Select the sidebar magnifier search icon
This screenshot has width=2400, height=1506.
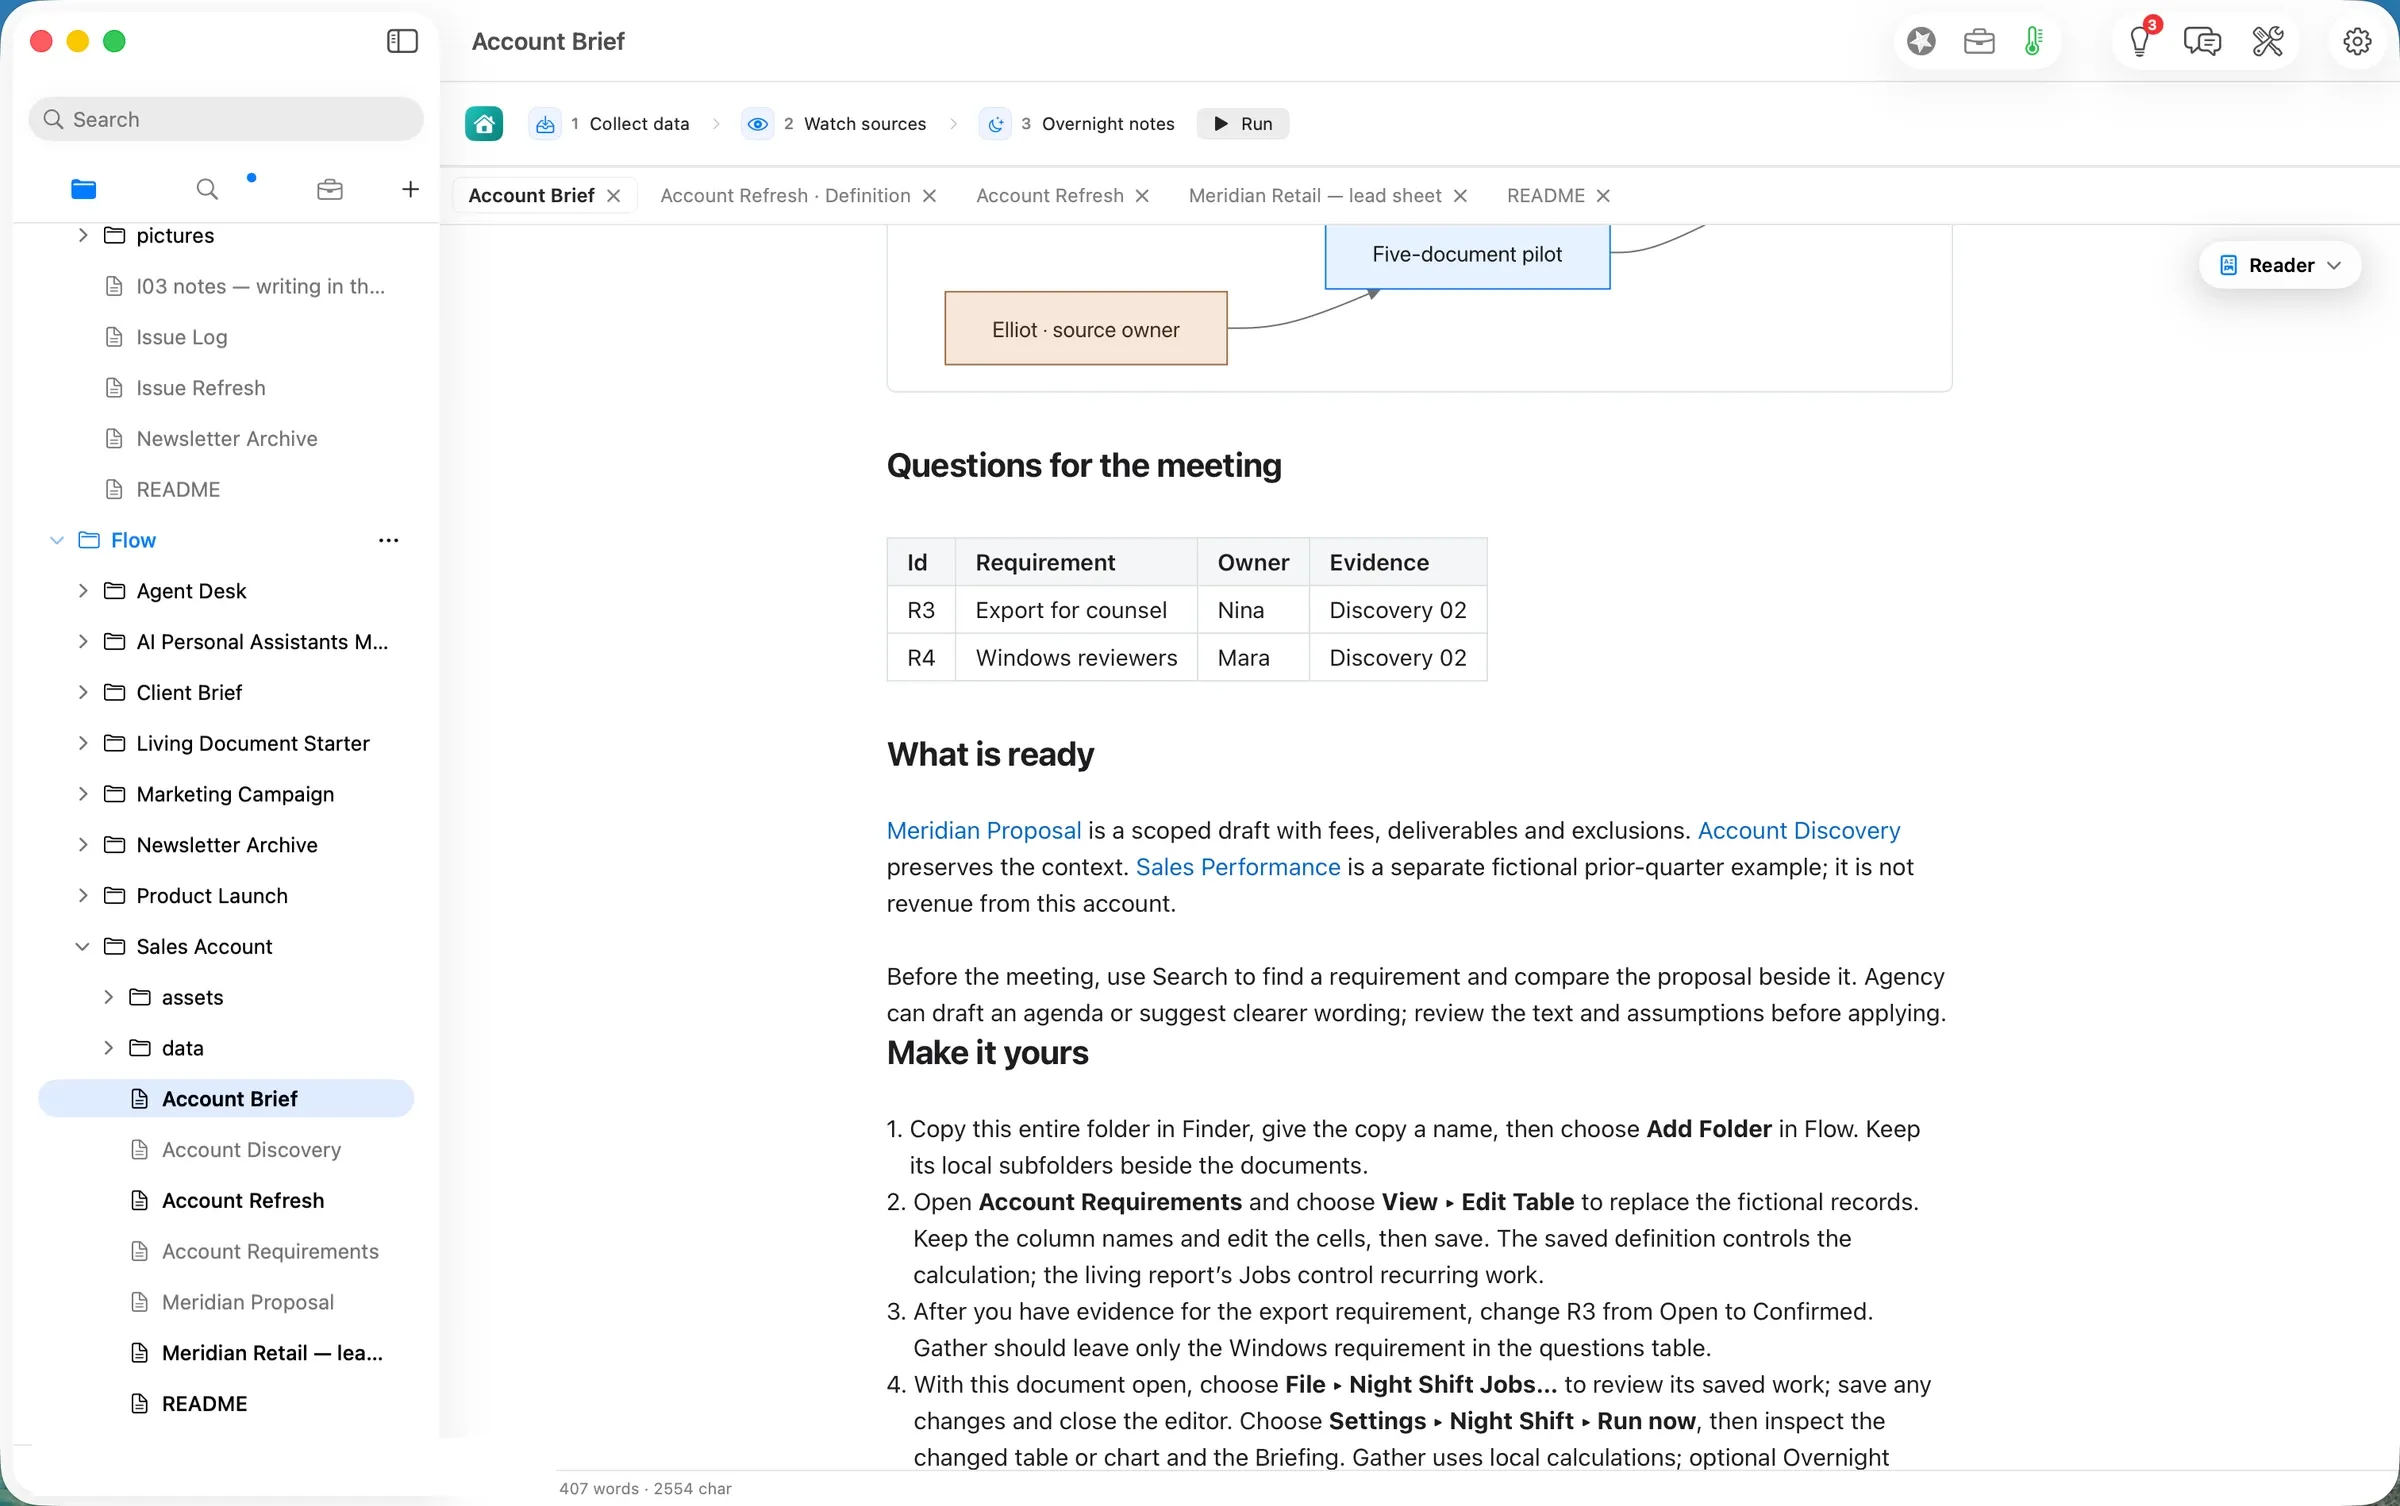pos(207,189)
